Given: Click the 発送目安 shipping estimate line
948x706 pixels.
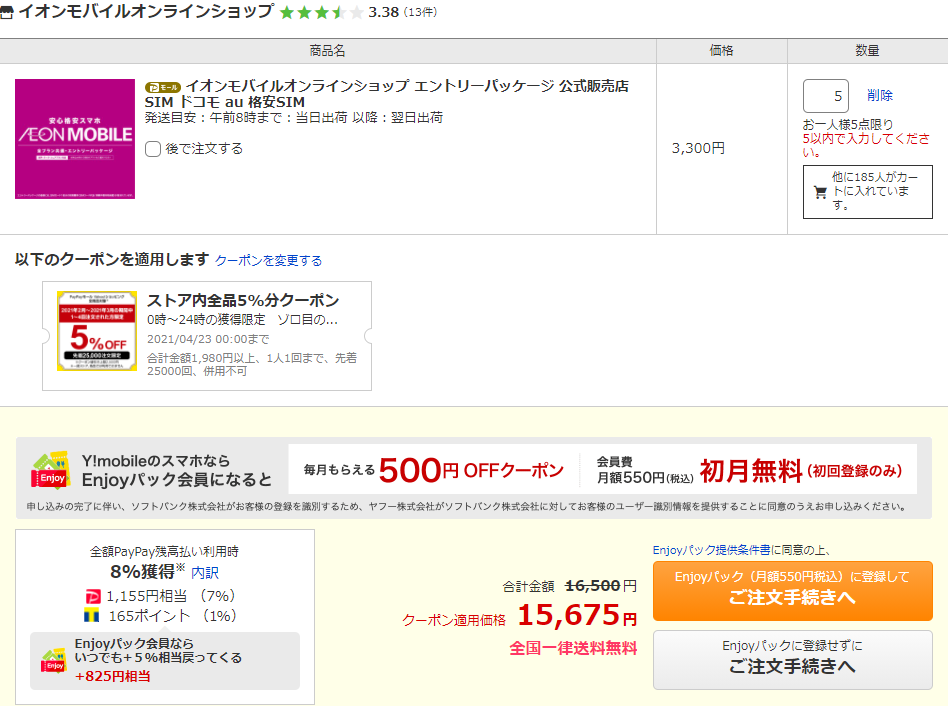Looking at the screenshot, I should click(293, 117).
